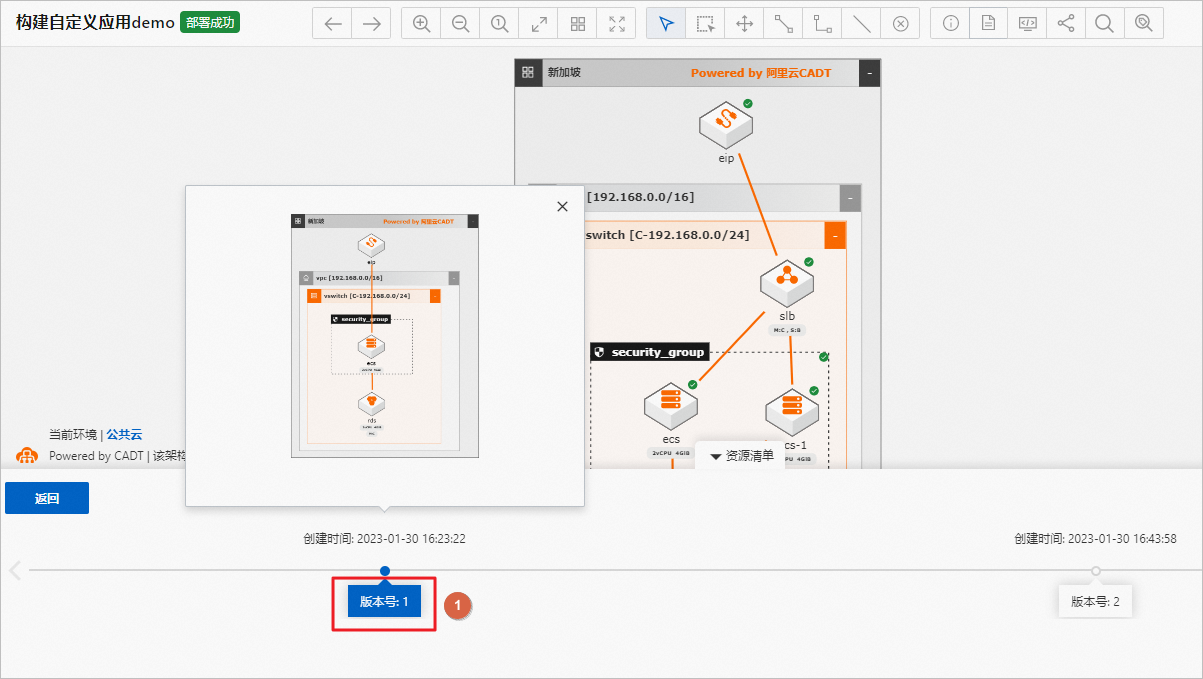This screenshot has height=679, width=1203.
Task: Select the 版本号: 1 version label
Action: click(384, 601)
